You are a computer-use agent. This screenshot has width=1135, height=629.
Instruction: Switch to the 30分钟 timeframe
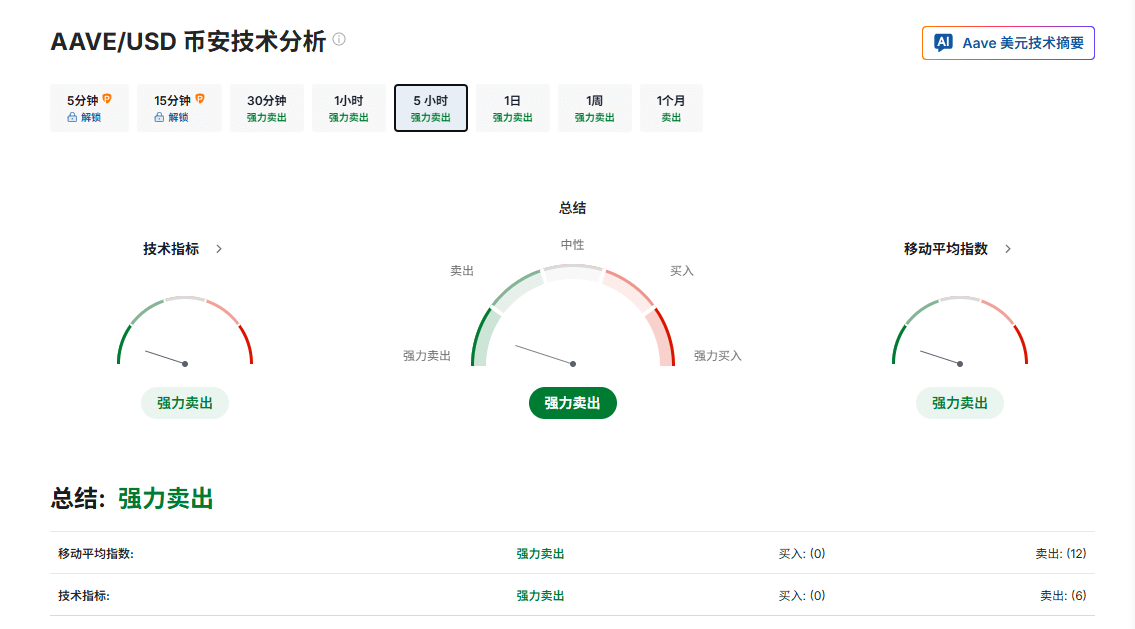click(266, 108)
